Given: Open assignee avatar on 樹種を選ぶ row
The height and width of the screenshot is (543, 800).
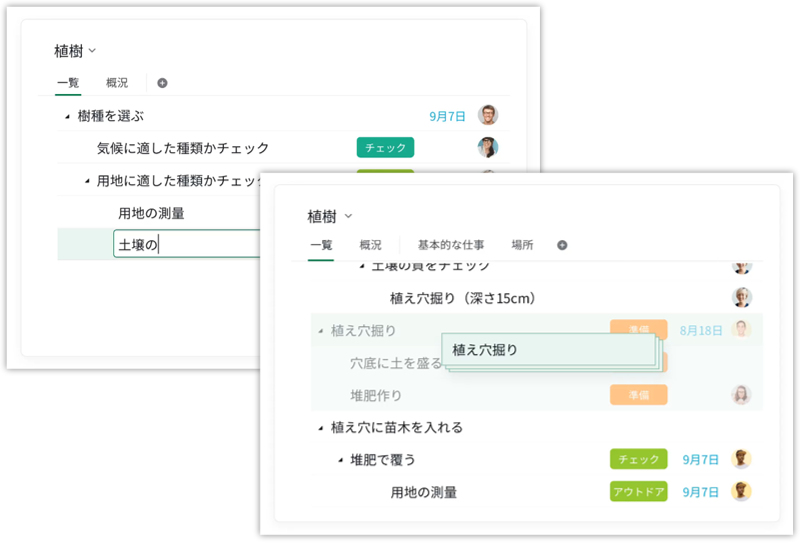Looking at the screenshot, I should 488,115.
